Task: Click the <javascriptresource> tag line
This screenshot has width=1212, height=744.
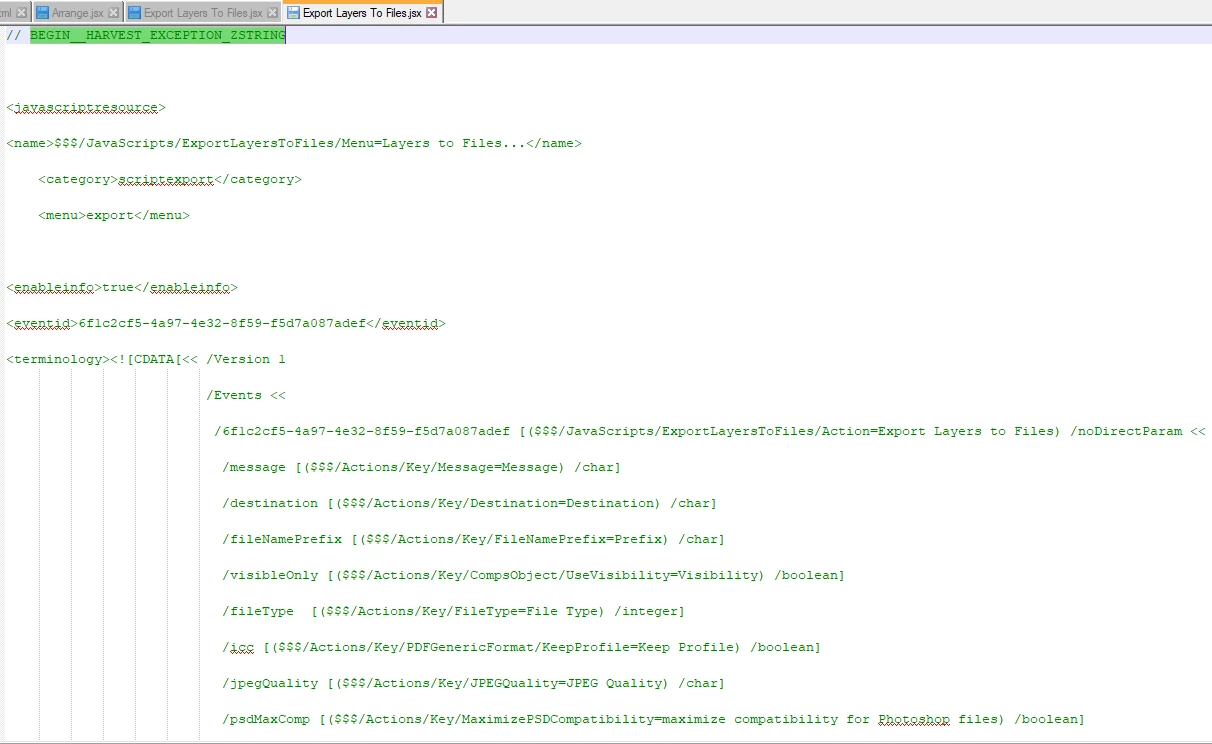Action: point(86,107)
